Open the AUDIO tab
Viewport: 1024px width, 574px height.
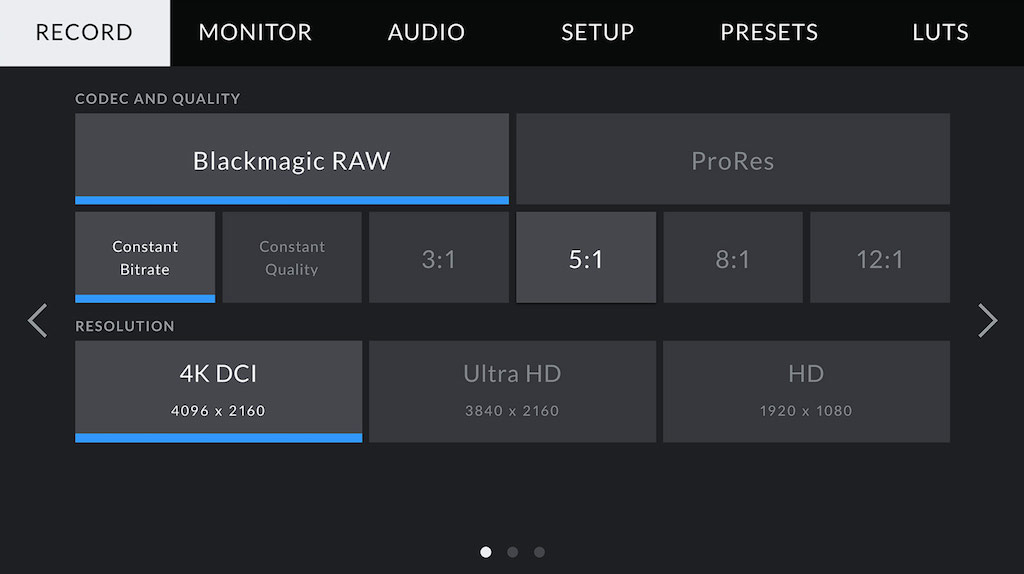click(426, 33)
